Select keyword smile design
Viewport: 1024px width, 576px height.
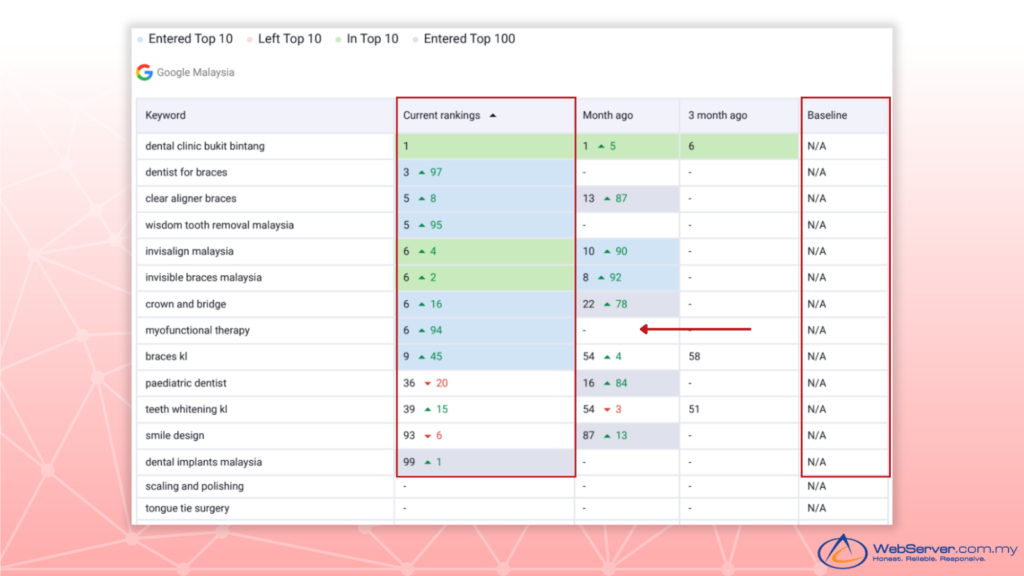[x=174, y=436]
